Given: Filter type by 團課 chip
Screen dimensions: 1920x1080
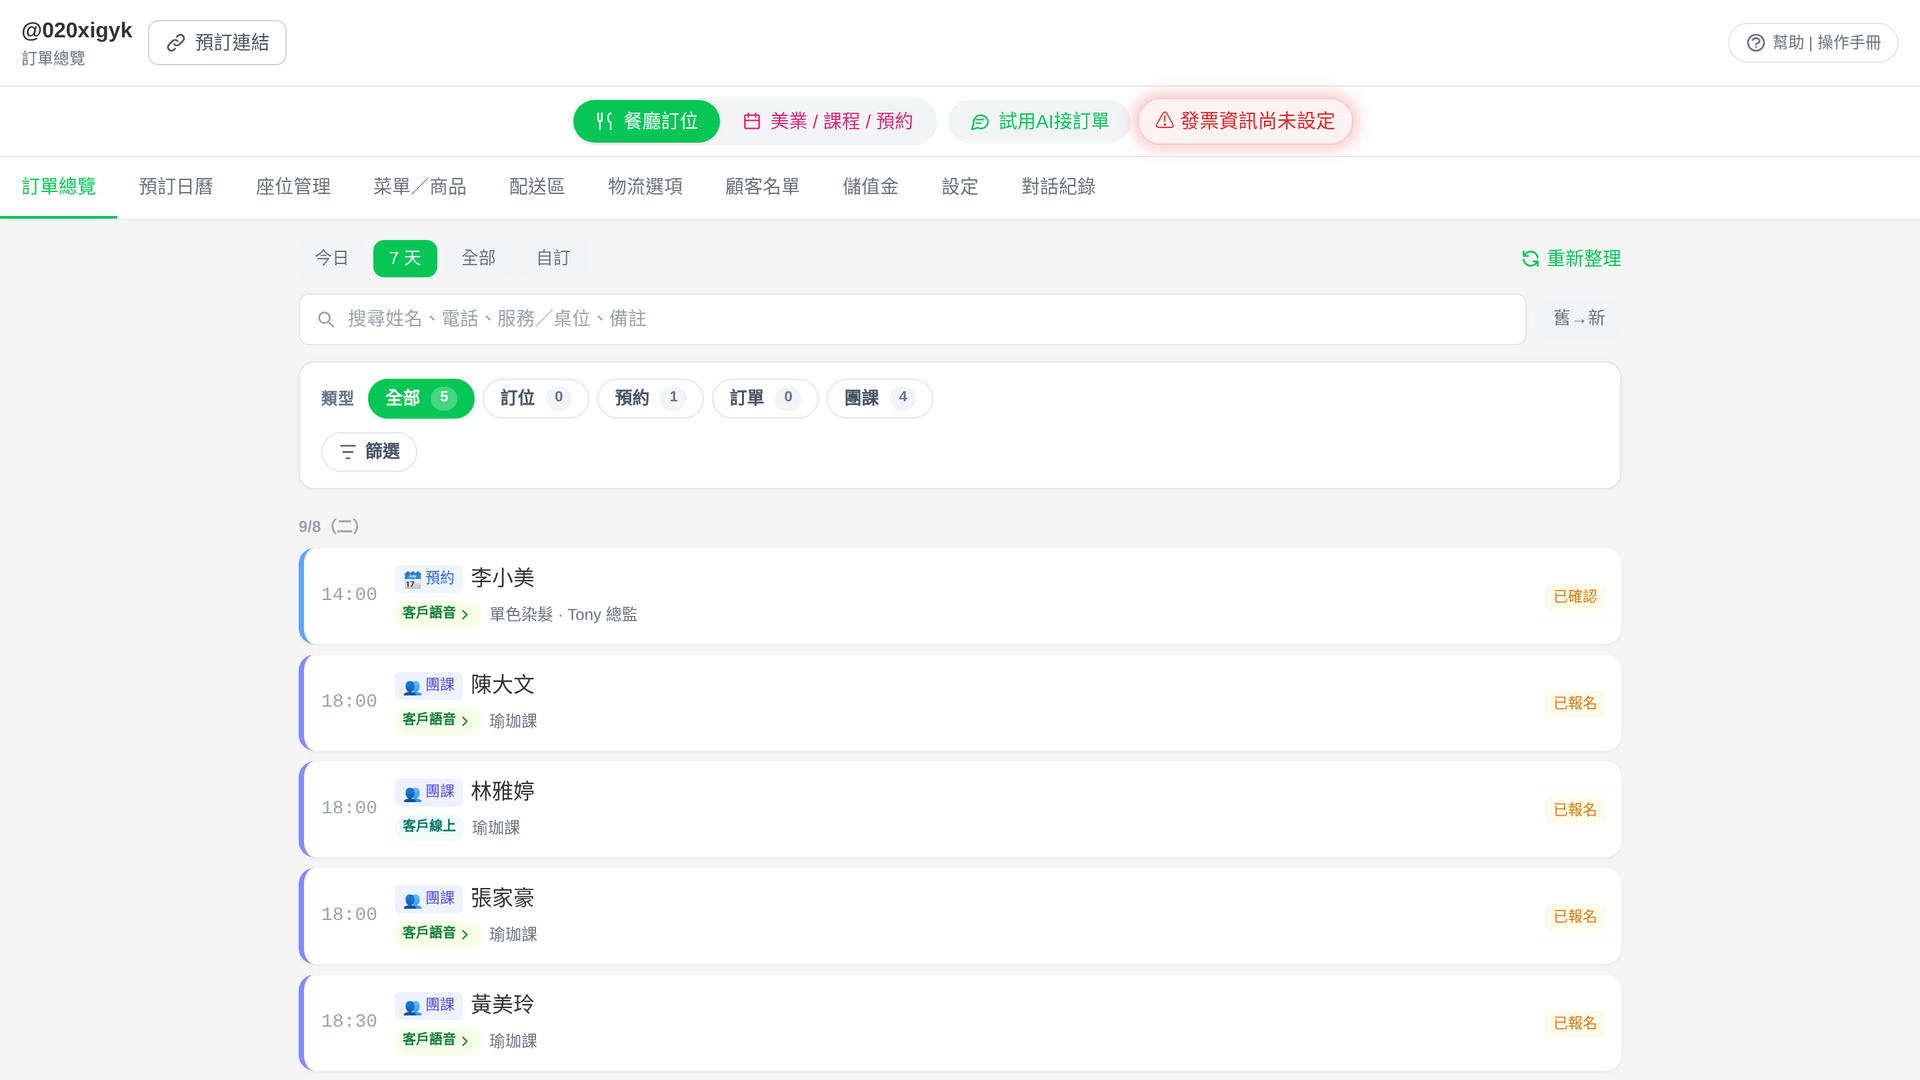Looking at the screenshot, I should click(x=880, y=398).
